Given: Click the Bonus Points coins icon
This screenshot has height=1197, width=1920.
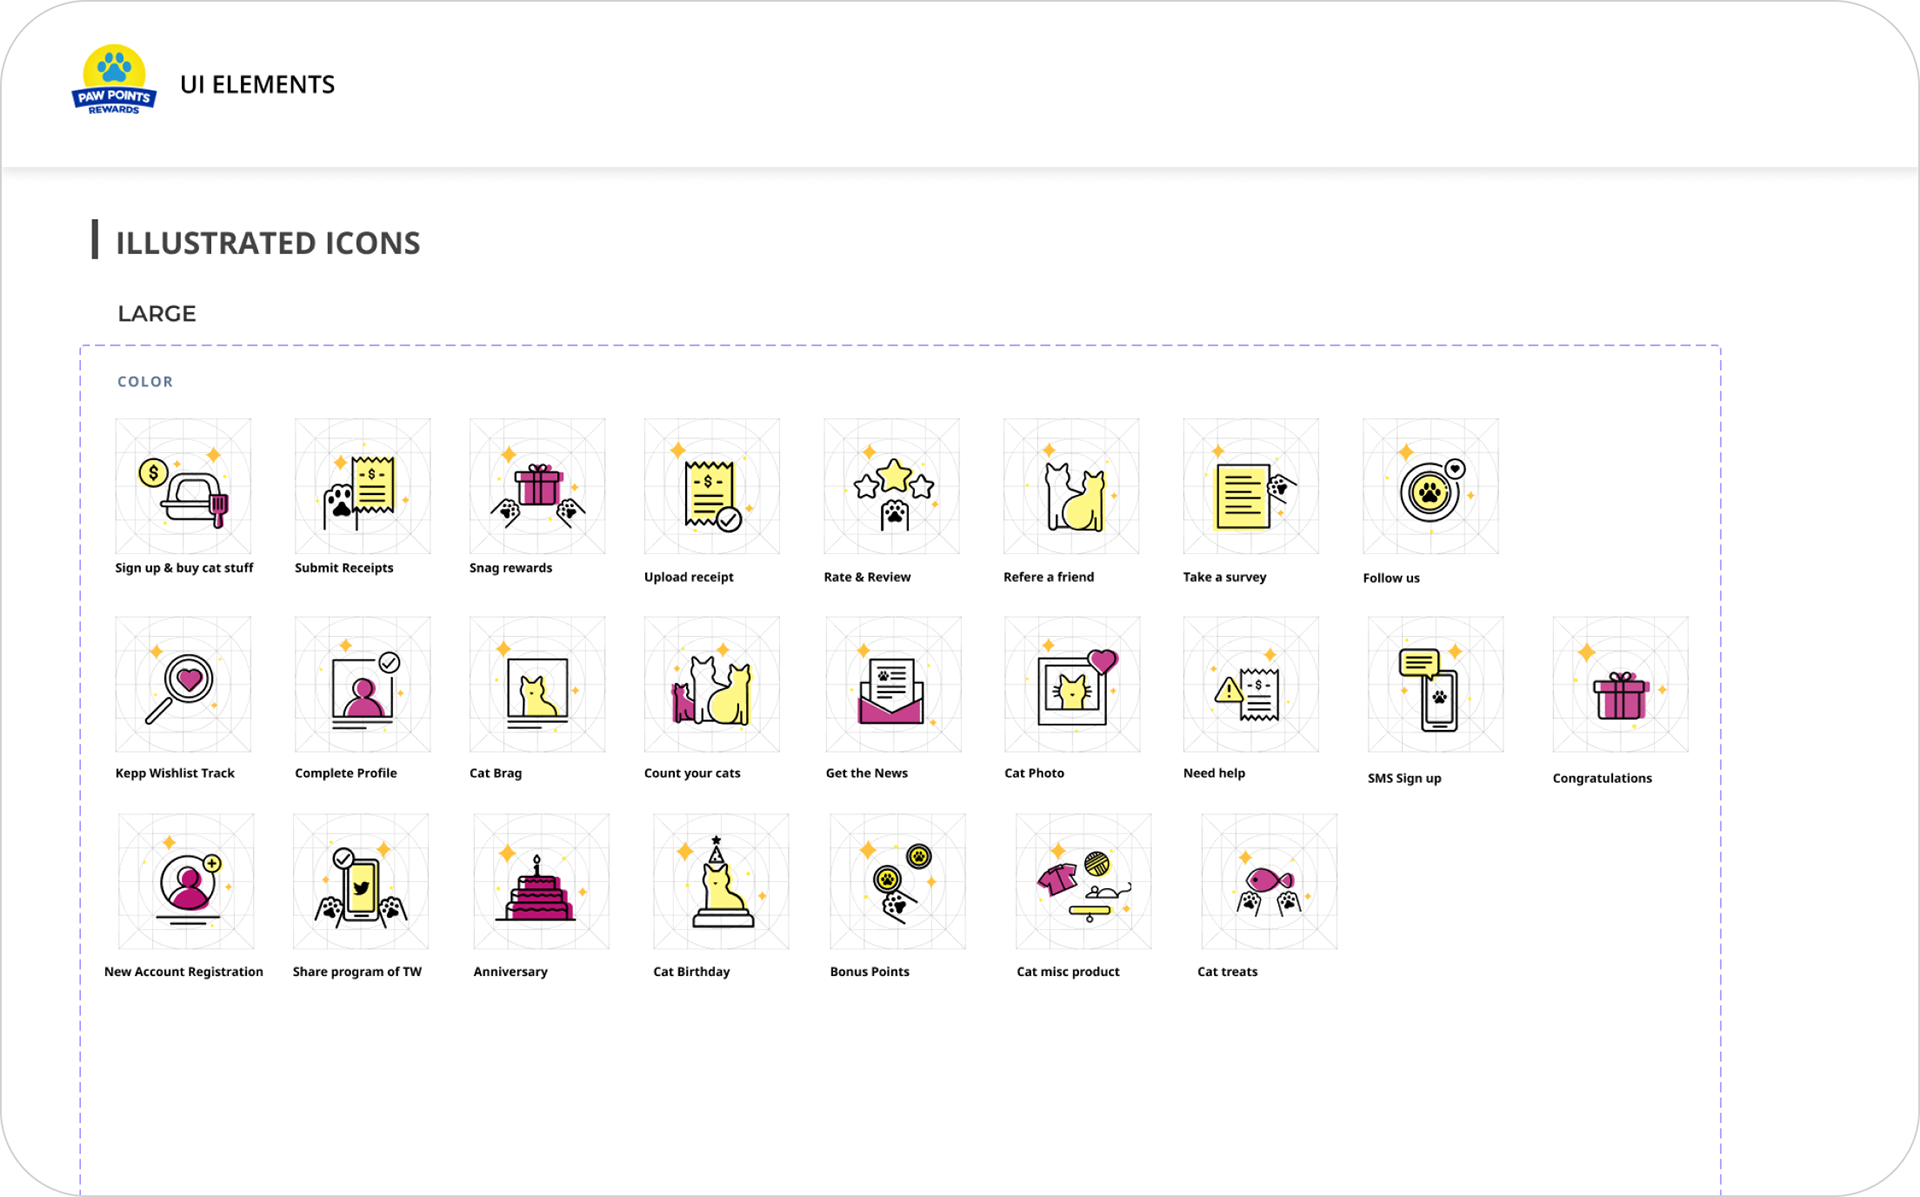Looking at the screenshot, I should (898, 882).
